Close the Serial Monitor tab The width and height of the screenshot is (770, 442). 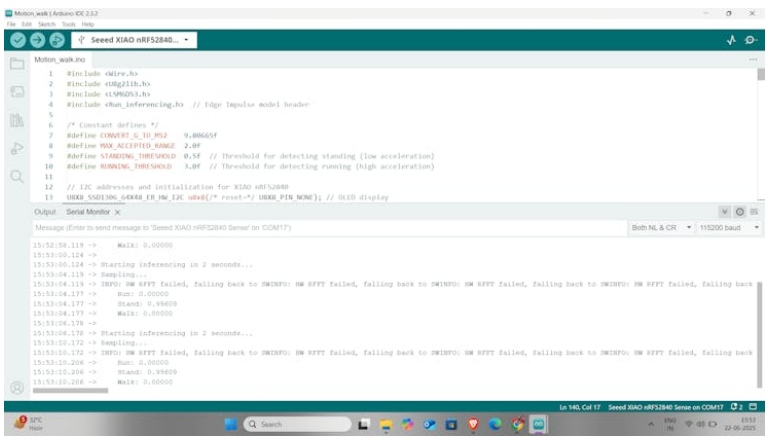(x=117, y=212)
